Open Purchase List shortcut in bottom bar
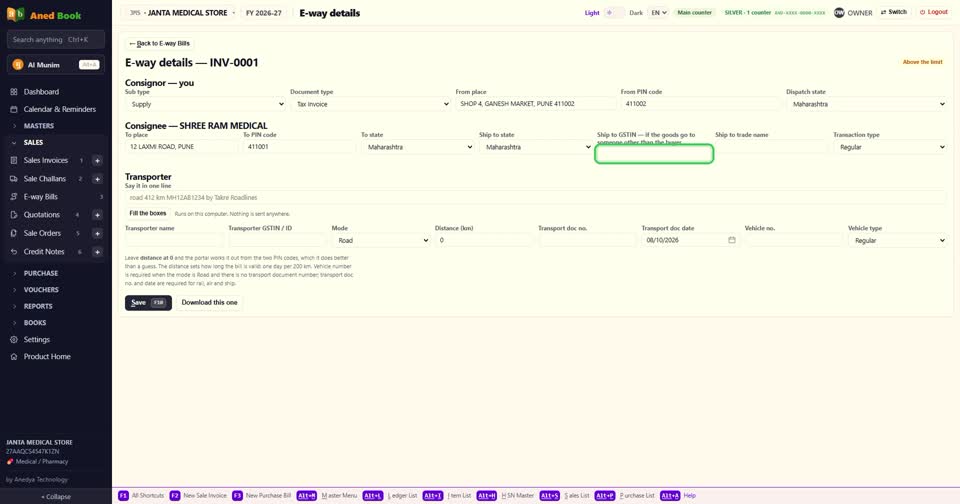The height and width of the screenshot is (504, 960). 624,495
